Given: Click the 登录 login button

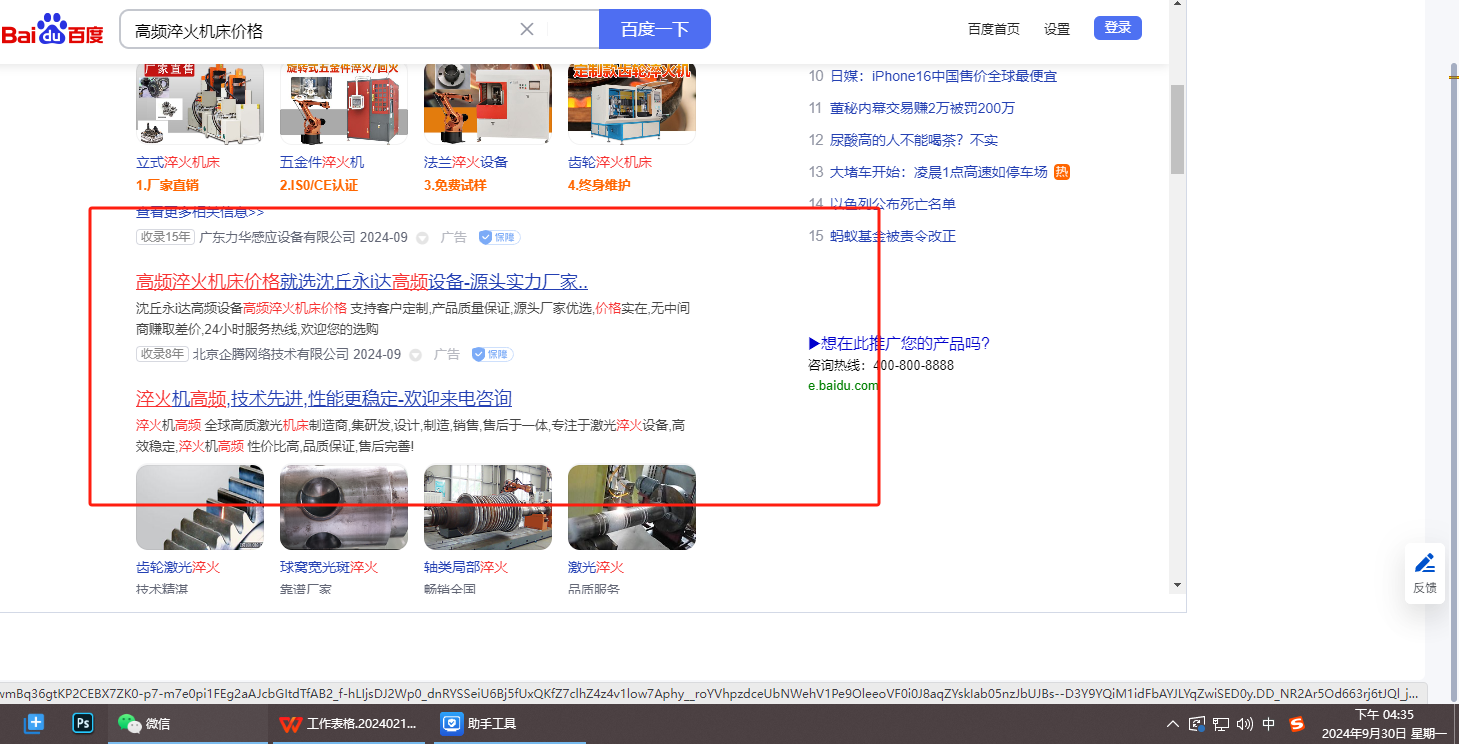Looking at the screenshot, I should pyautogui.click(x=1118, y=28).
